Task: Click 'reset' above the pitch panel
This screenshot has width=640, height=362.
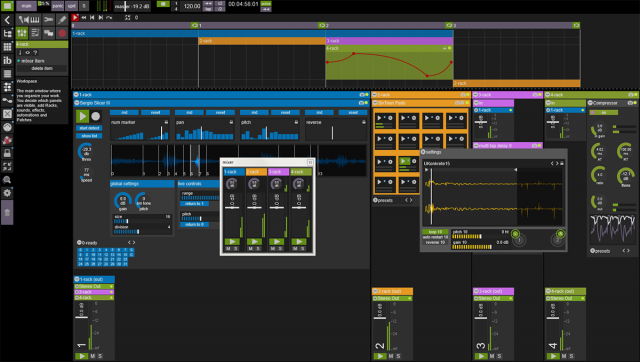Action: 285,112
